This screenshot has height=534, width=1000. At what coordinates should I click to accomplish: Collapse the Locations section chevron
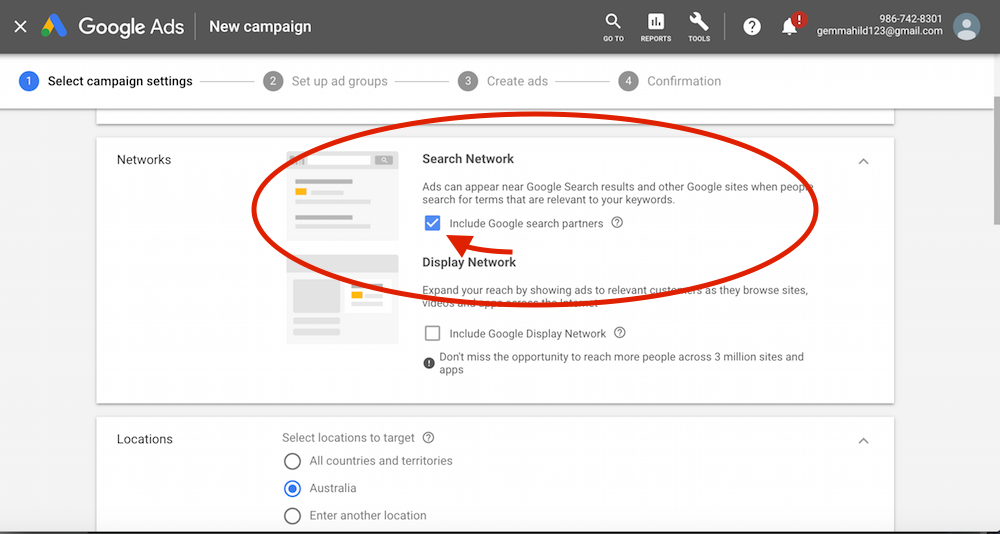pos(864,441)
